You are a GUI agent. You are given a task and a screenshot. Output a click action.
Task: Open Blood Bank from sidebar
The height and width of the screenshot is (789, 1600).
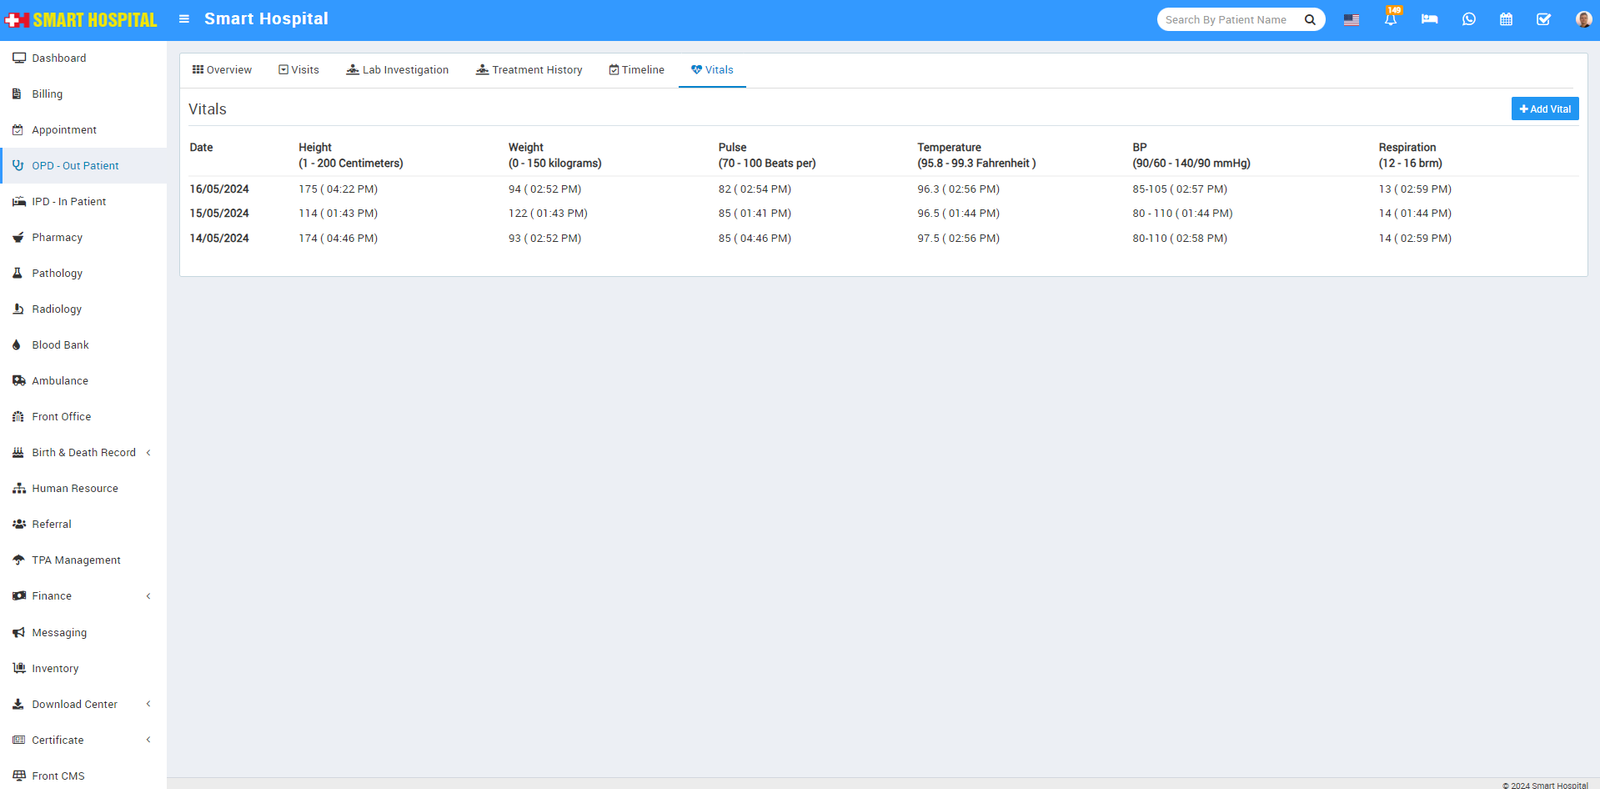pyautogui.click(x=60, y=345)
